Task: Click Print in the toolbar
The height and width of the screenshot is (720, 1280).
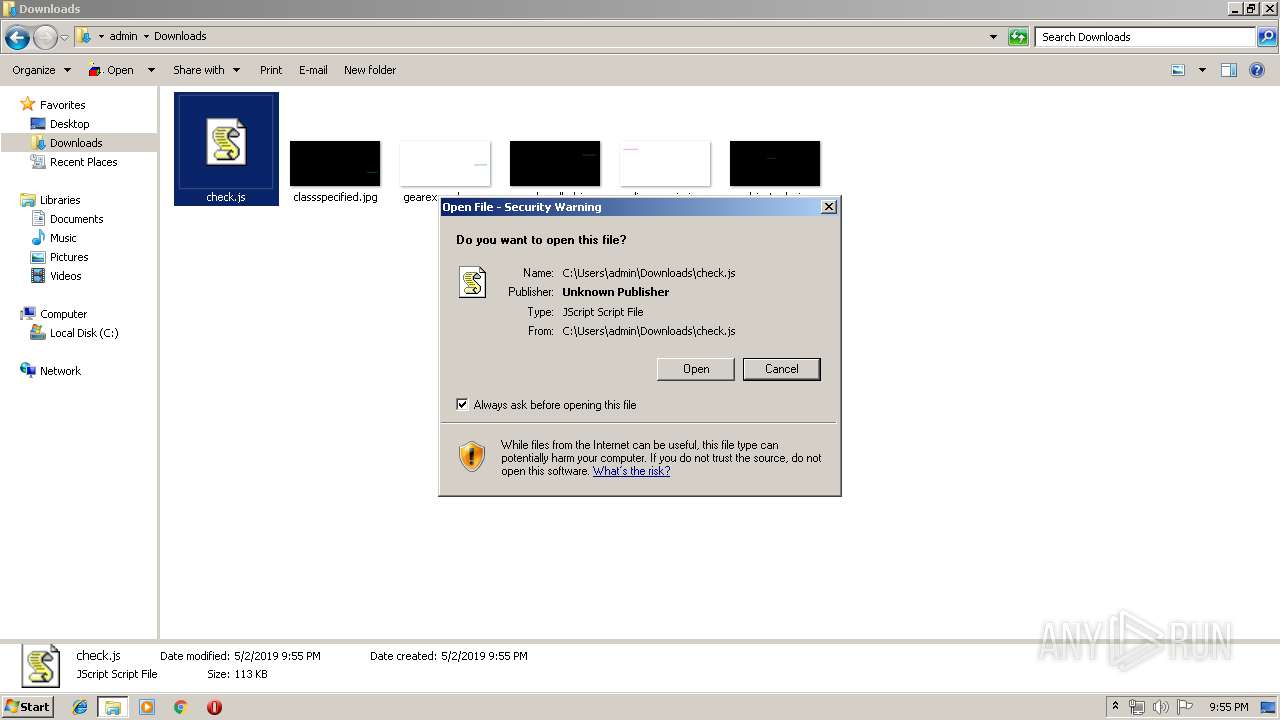Action: pos(271,70)
